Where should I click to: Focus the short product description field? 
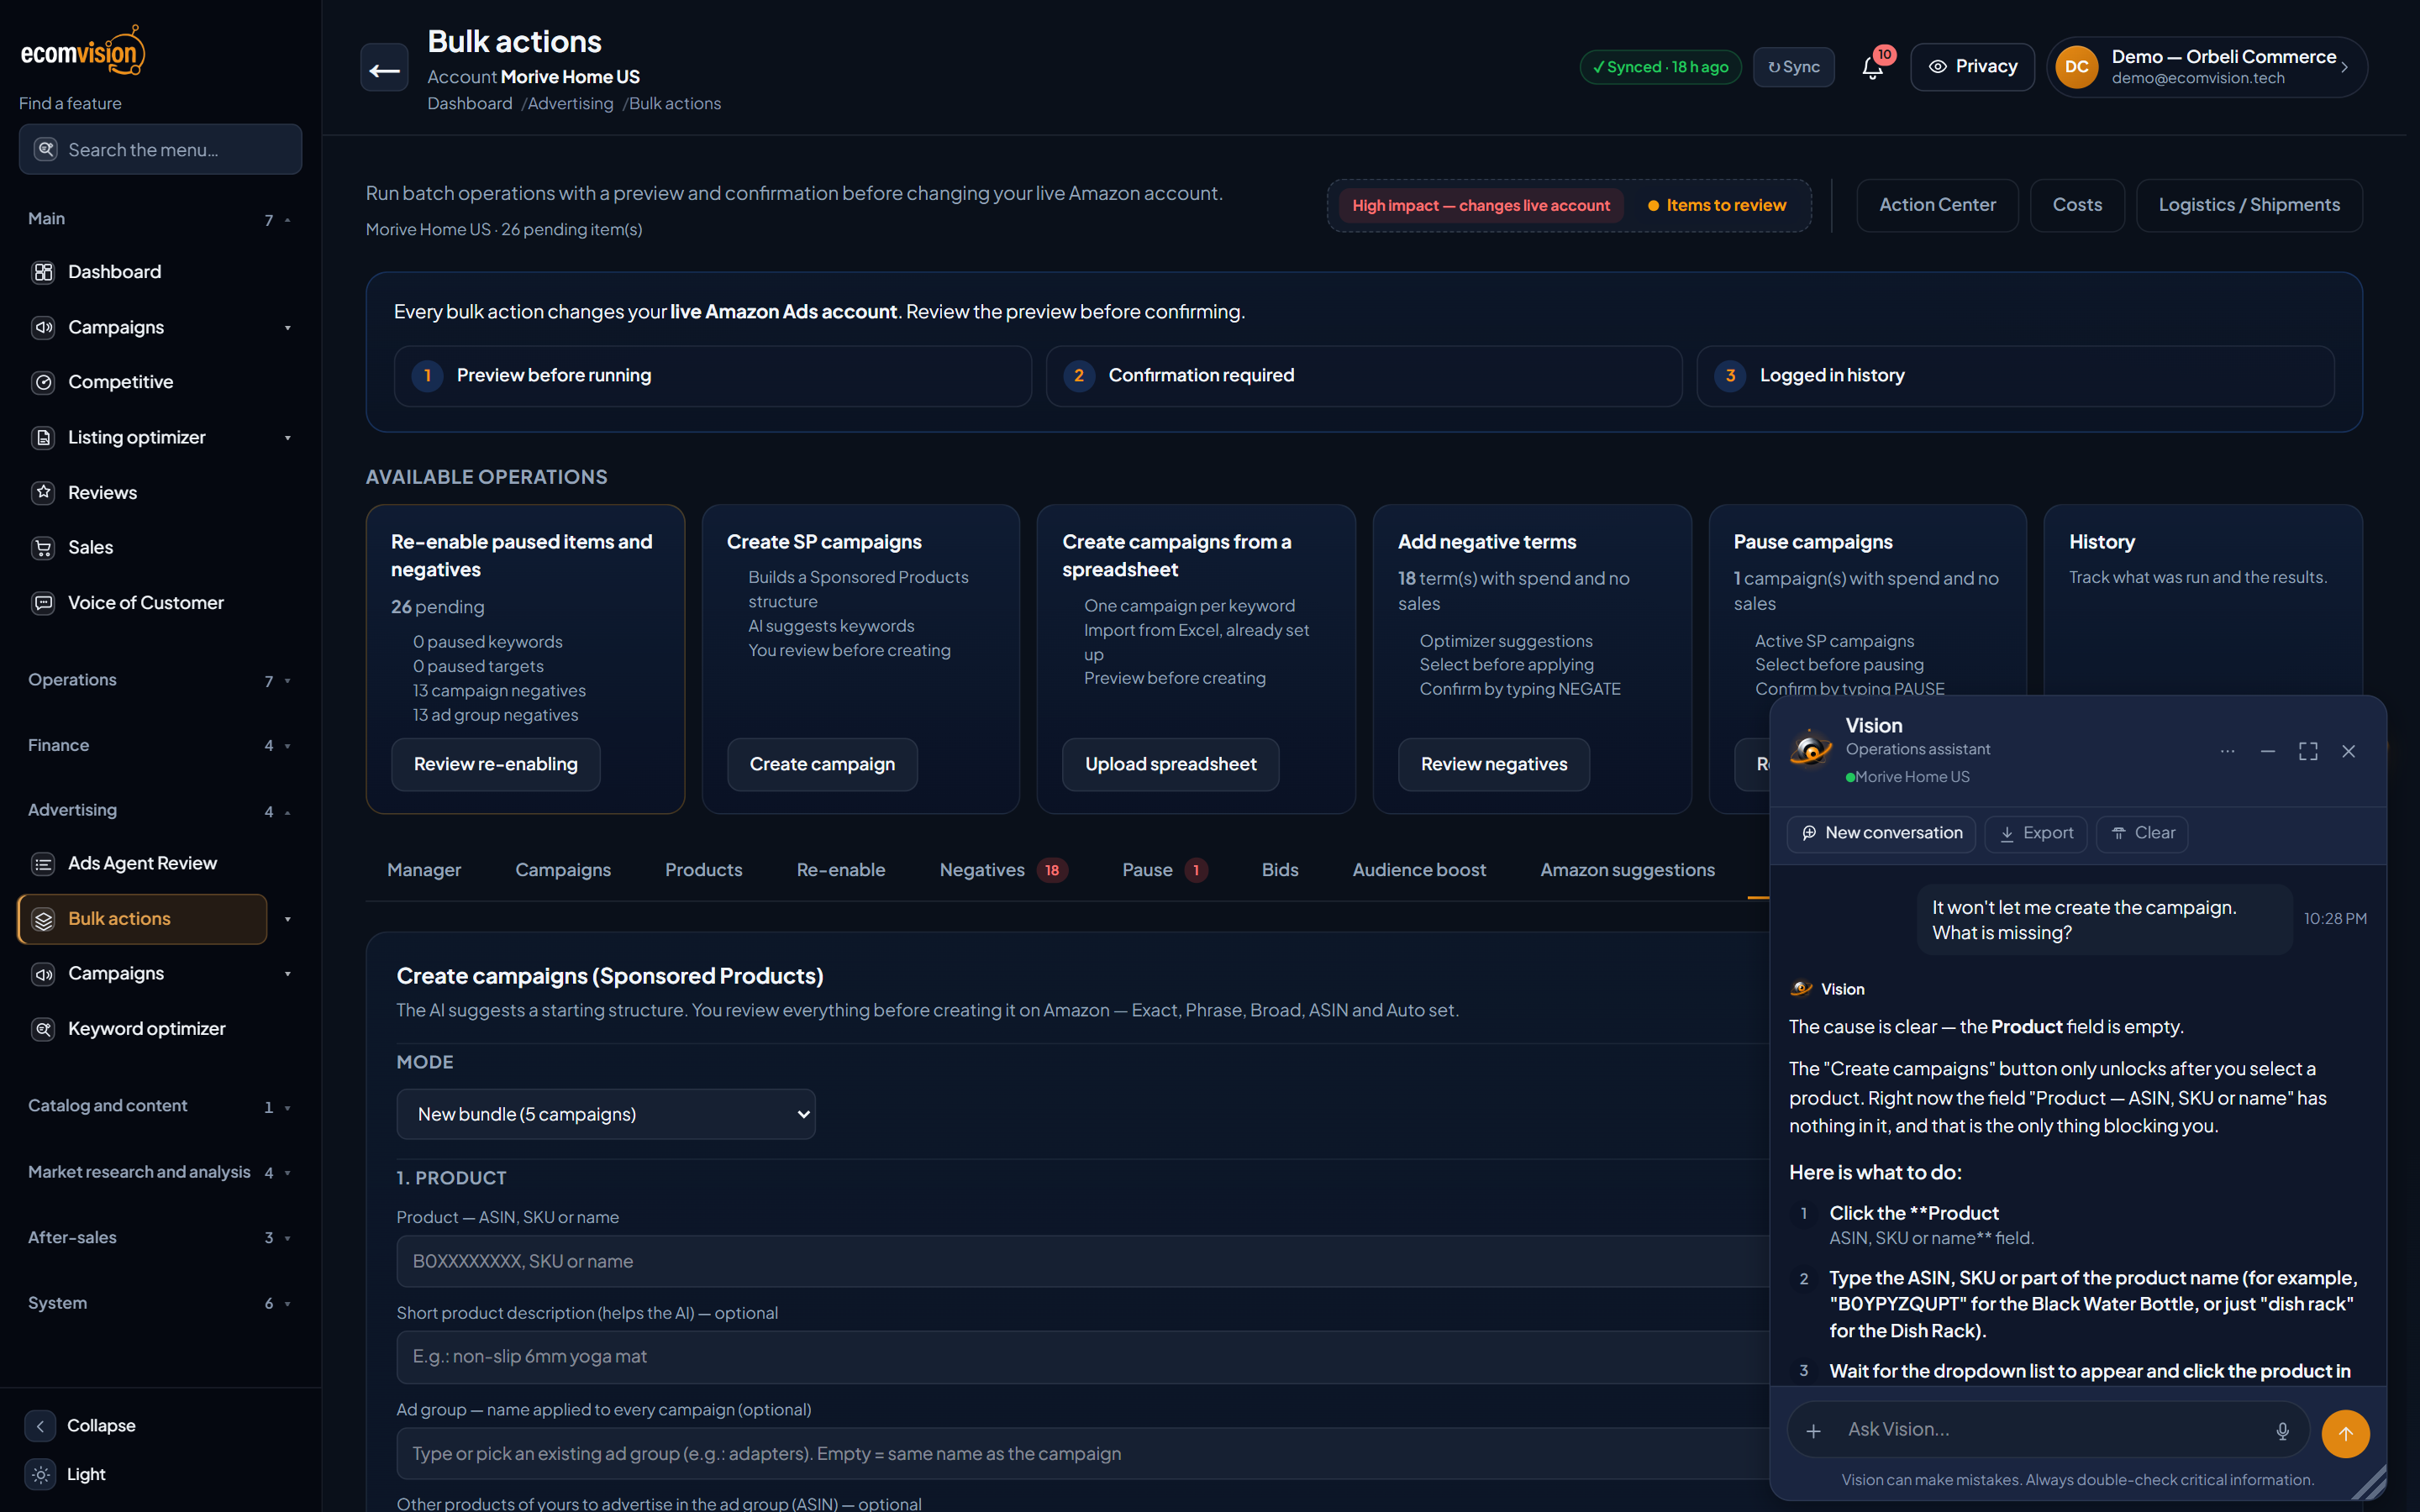tap(1083, 1357)
